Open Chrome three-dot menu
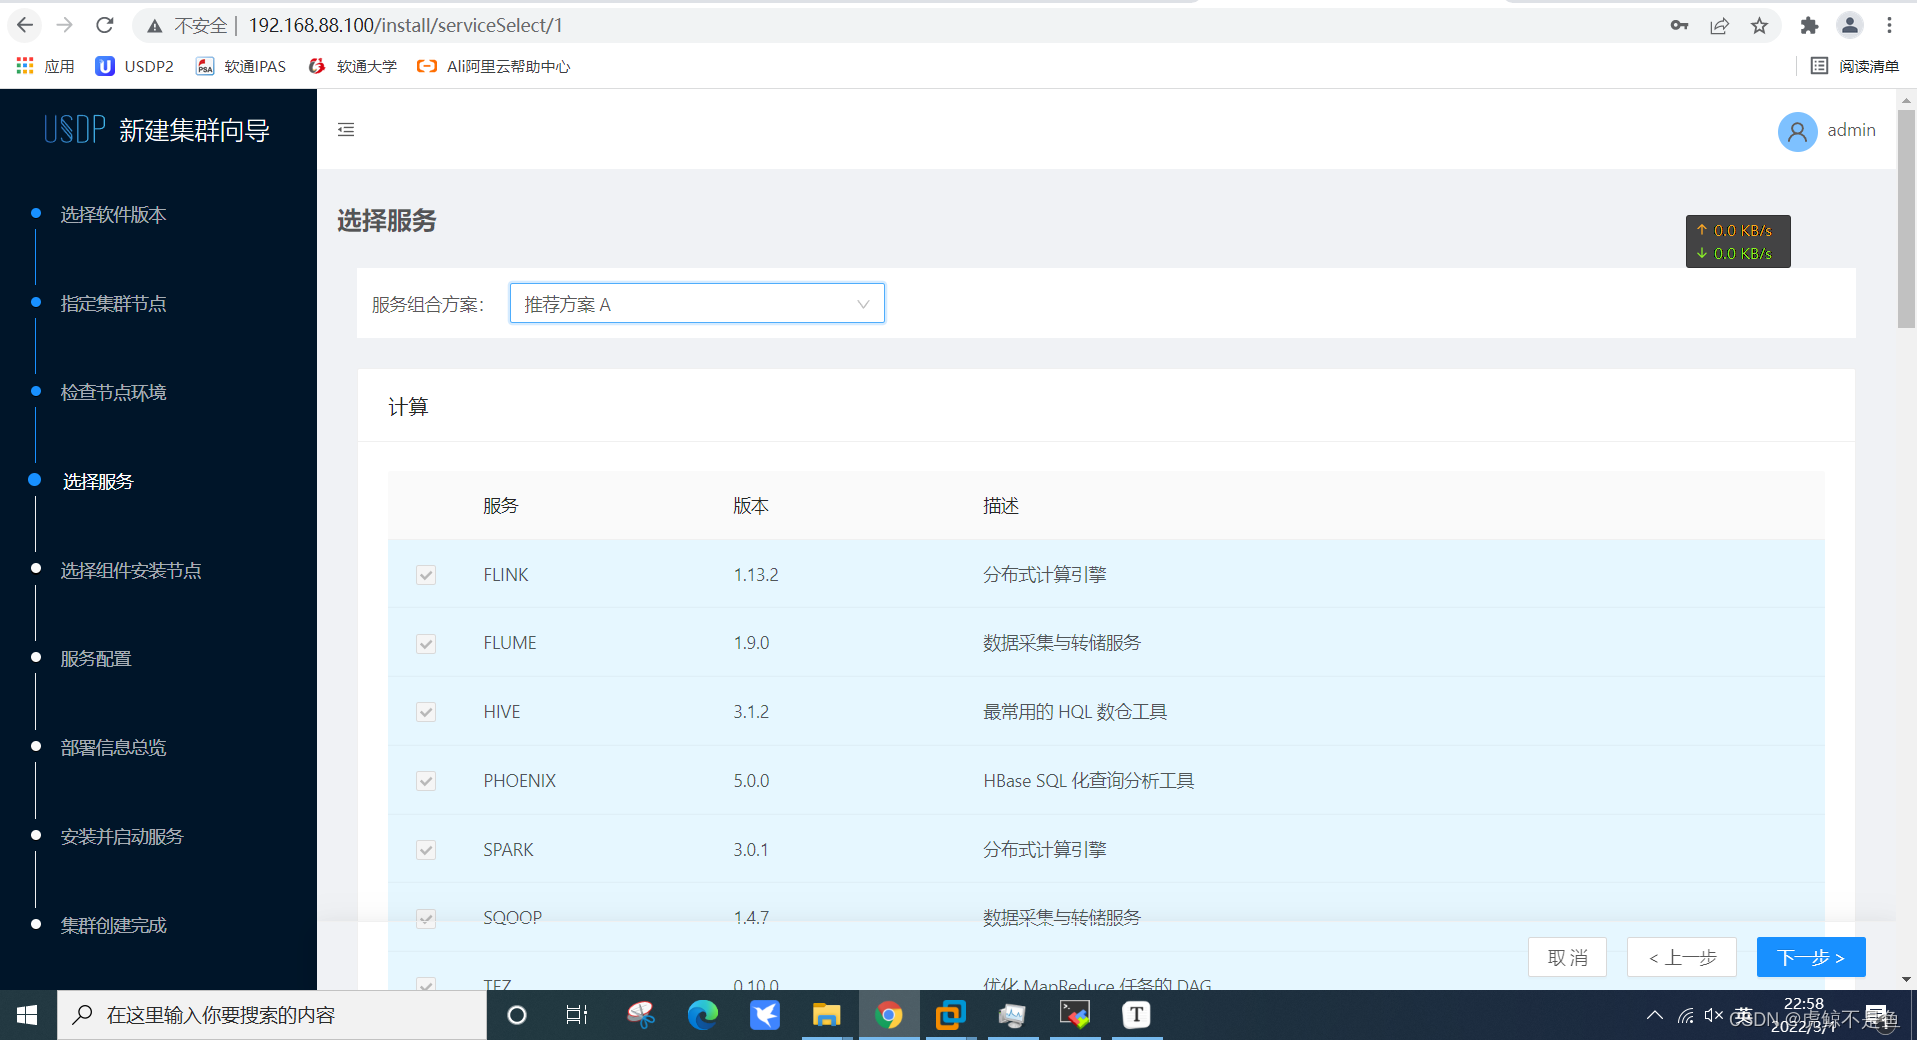Viewport: 1917px width, 1040px height. [x=1889, y=26]
